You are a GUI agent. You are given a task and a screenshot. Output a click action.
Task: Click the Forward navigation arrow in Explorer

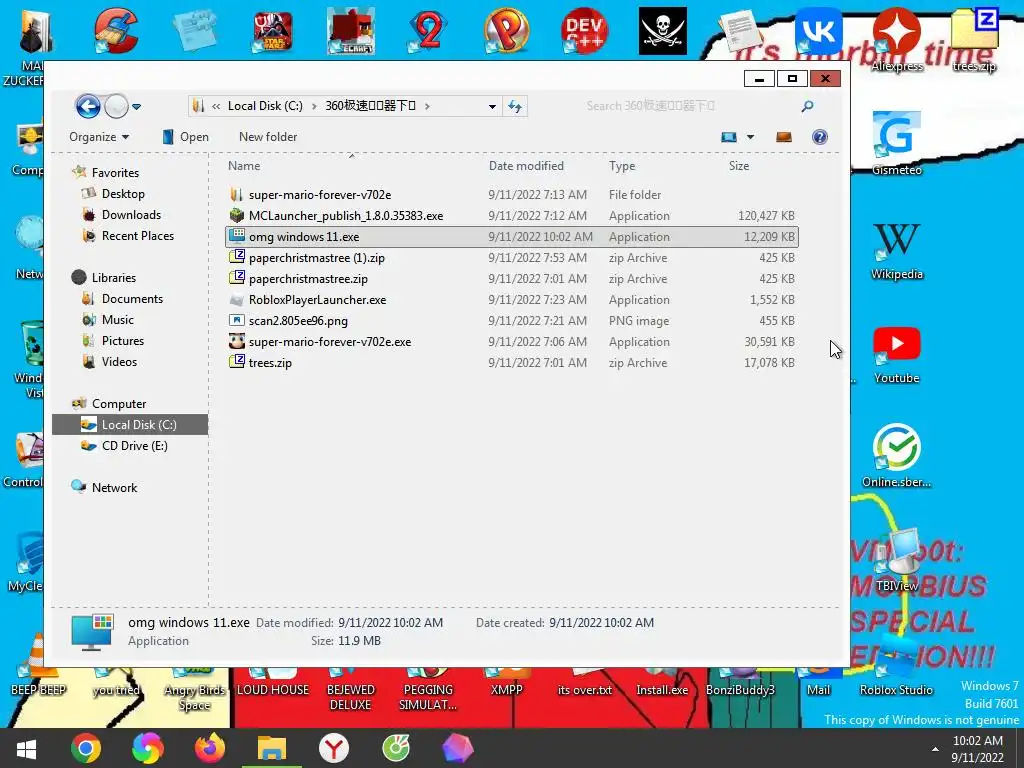click(x=117, y=106)
